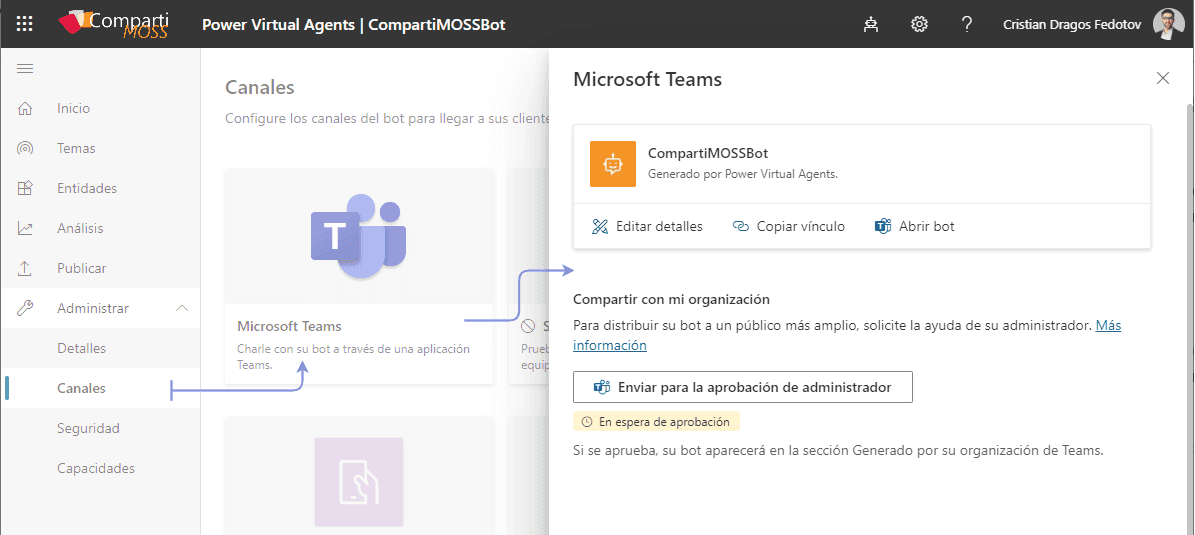This screenshot has height=535, width=1195.
Task: Click the Análisis chart icon
Action: click(x=25, y=228)
